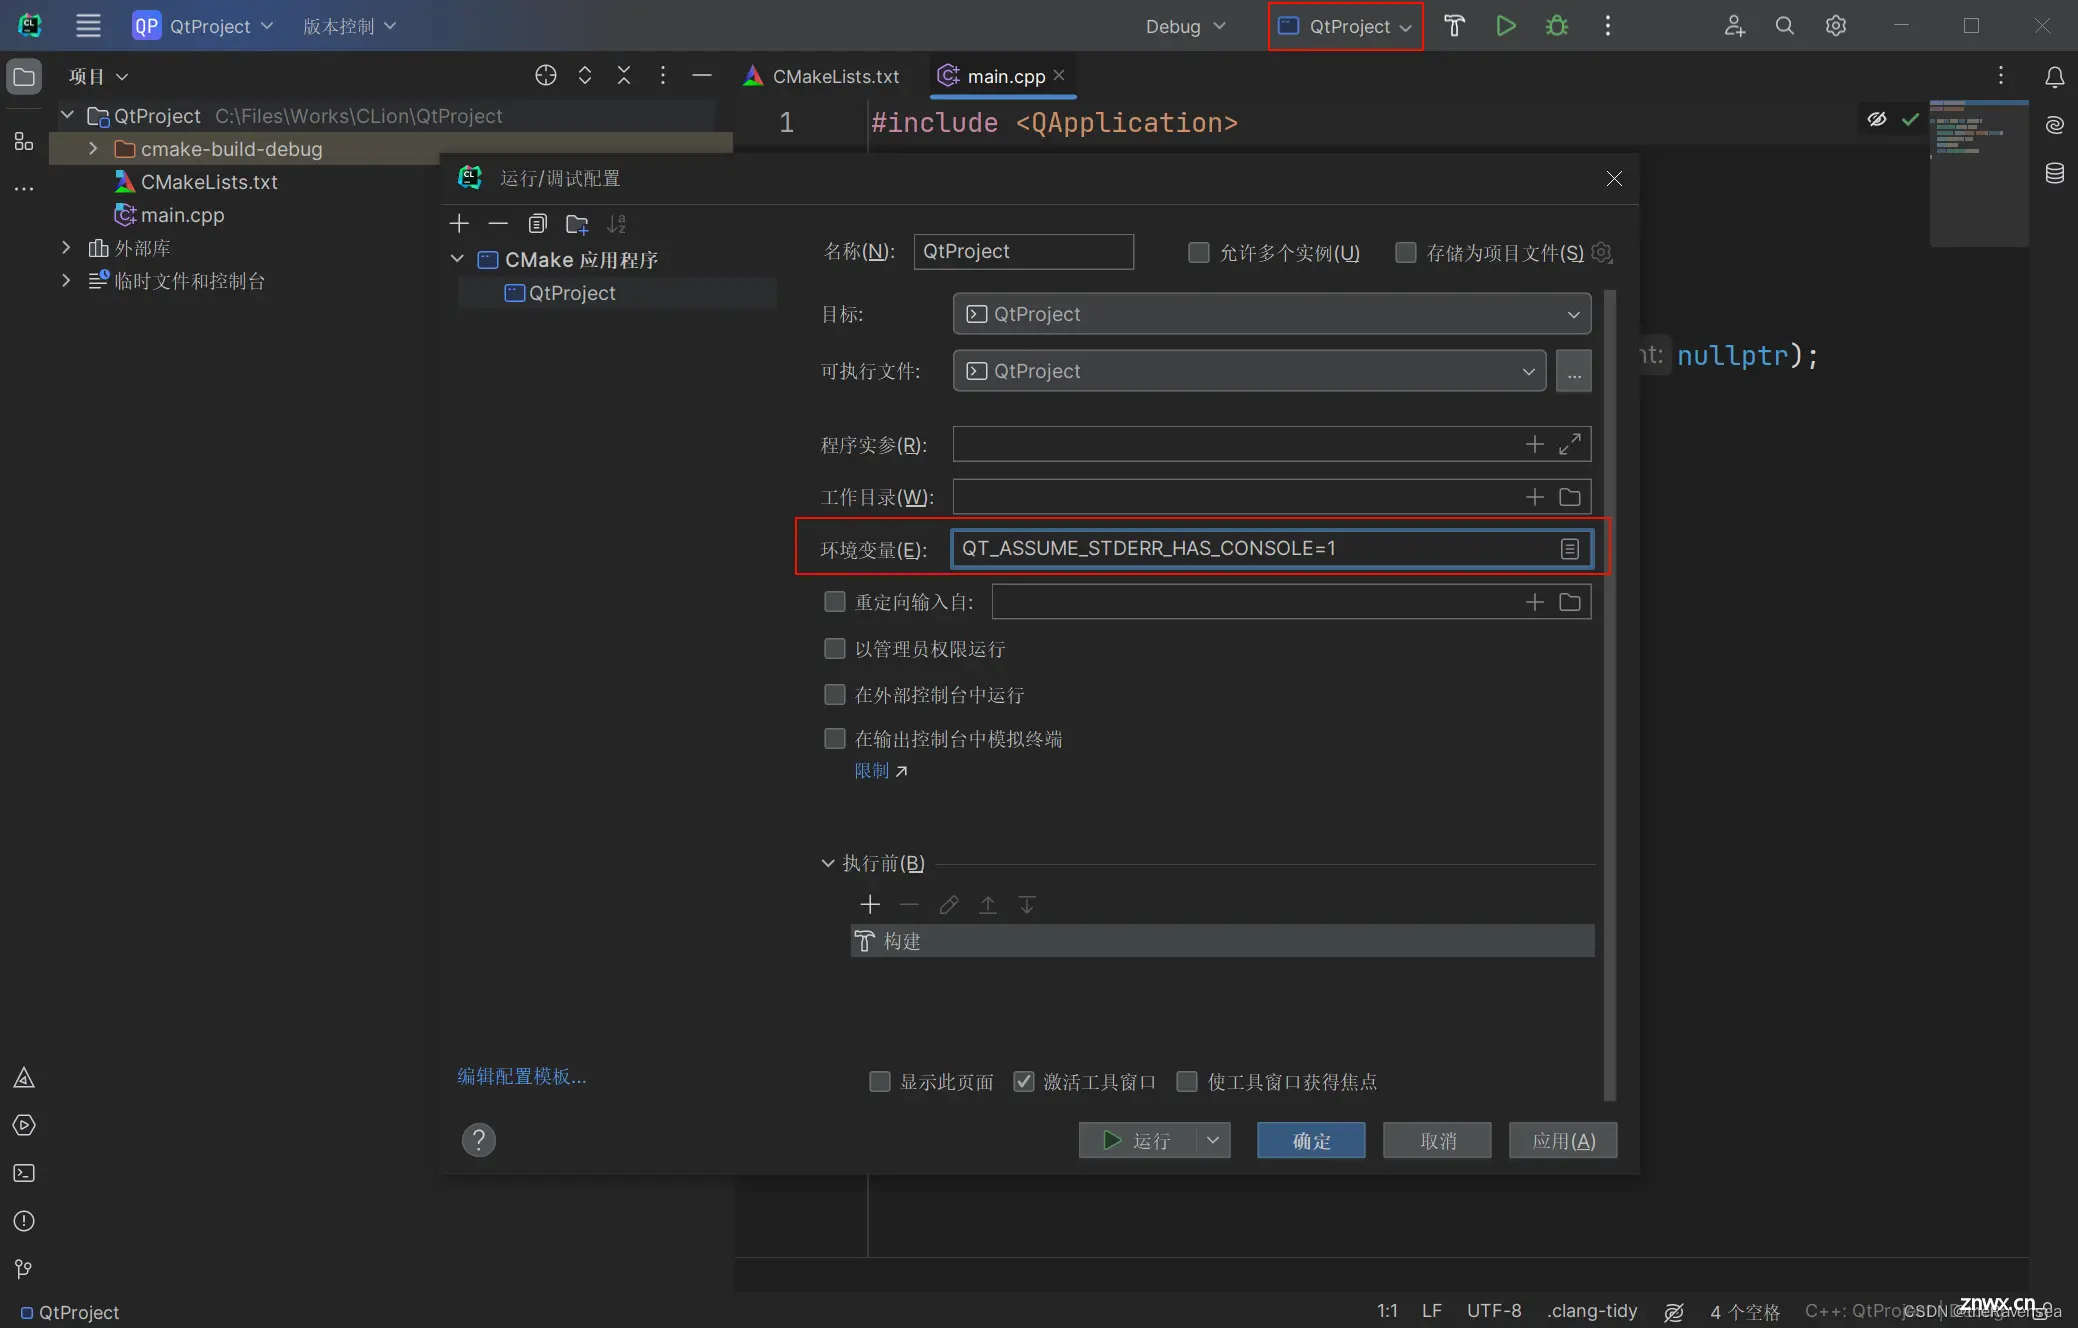Open run button dropdown arrow in dialog
Viewport: 2078px width, 1328px height.
pos(1213,1140)
